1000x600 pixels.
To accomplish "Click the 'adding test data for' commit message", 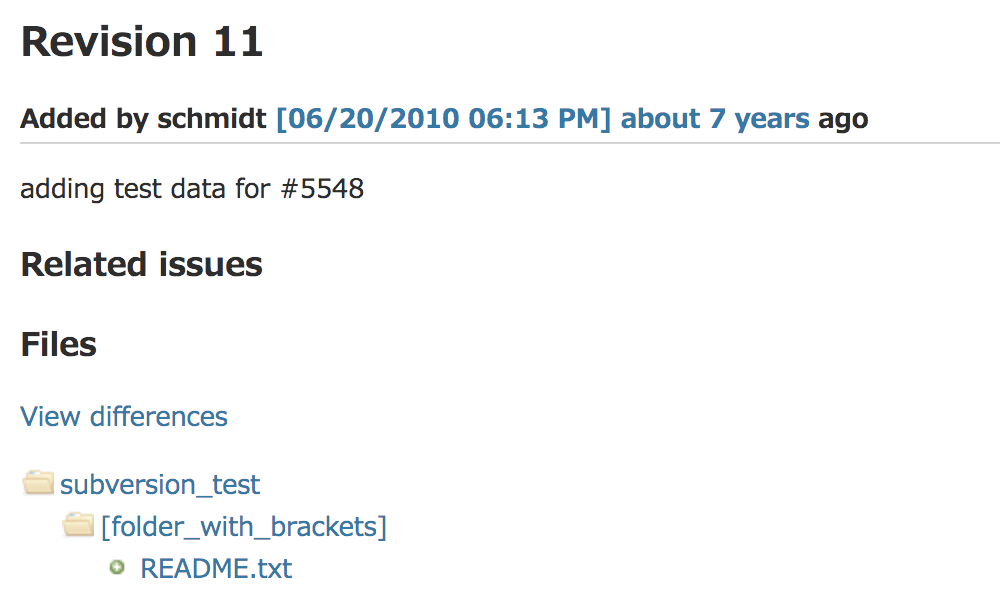I will click(145, 189).
